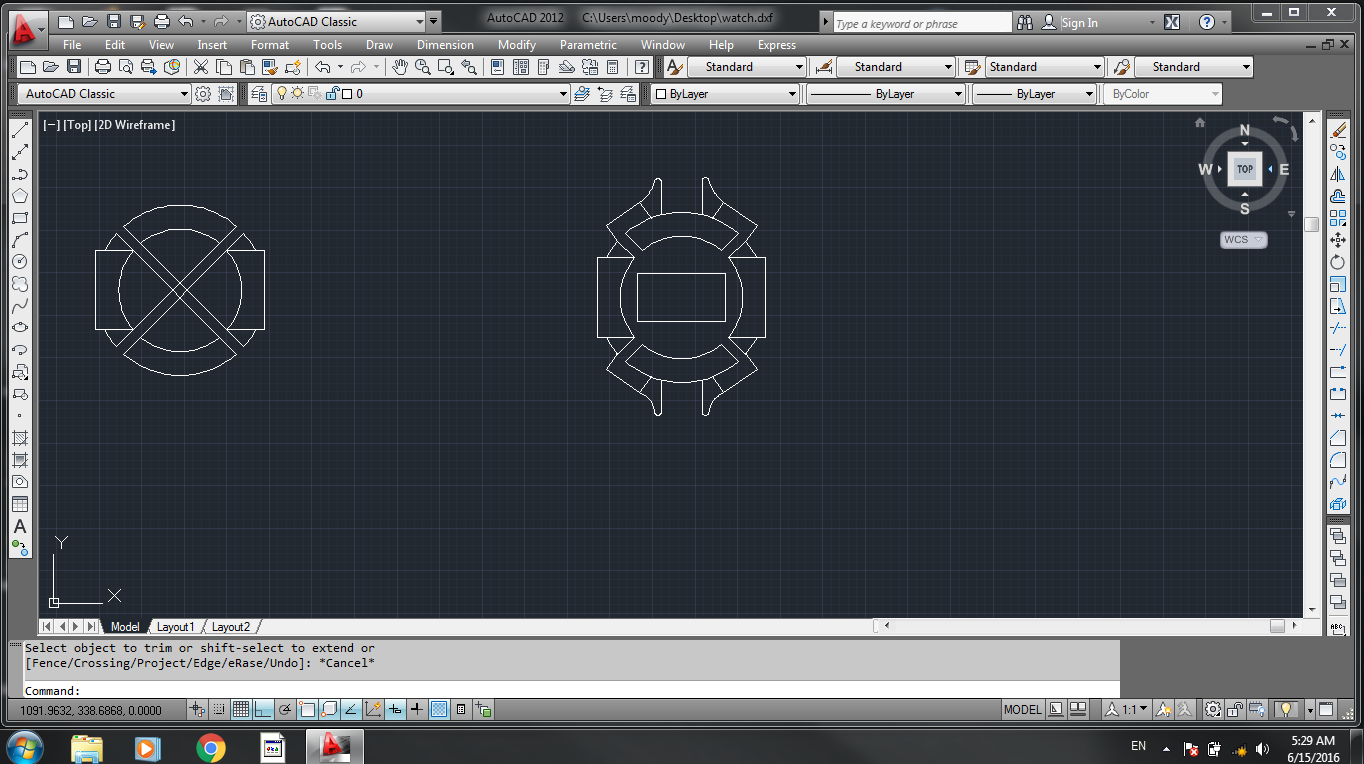Select the Move tool in Modify toolbar
The width and height of the screenshot is (1364, 764).
pyautogui.click(x=1338, y=240)
